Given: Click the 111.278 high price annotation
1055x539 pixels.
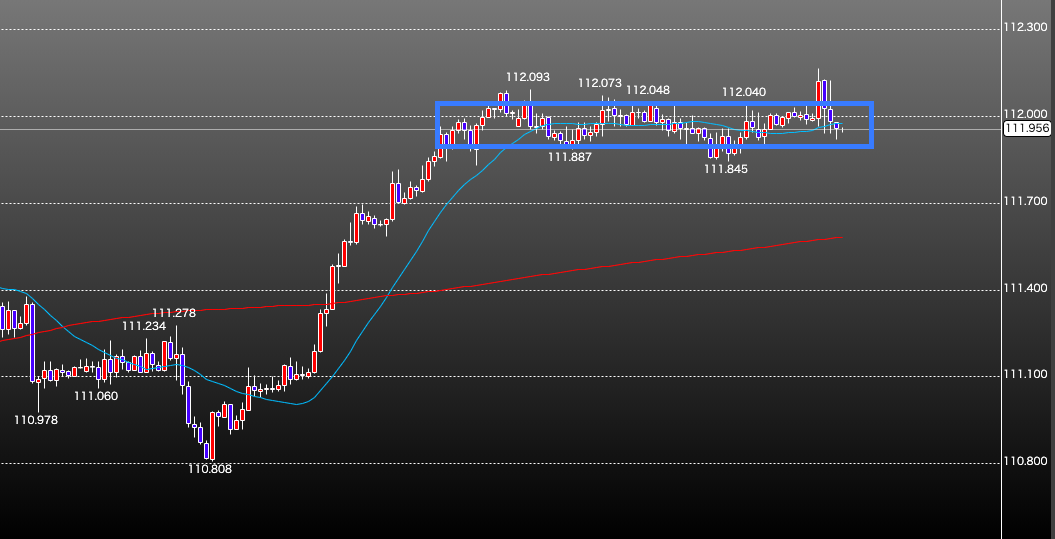Looking at the screenshot, I should point(174,313).
